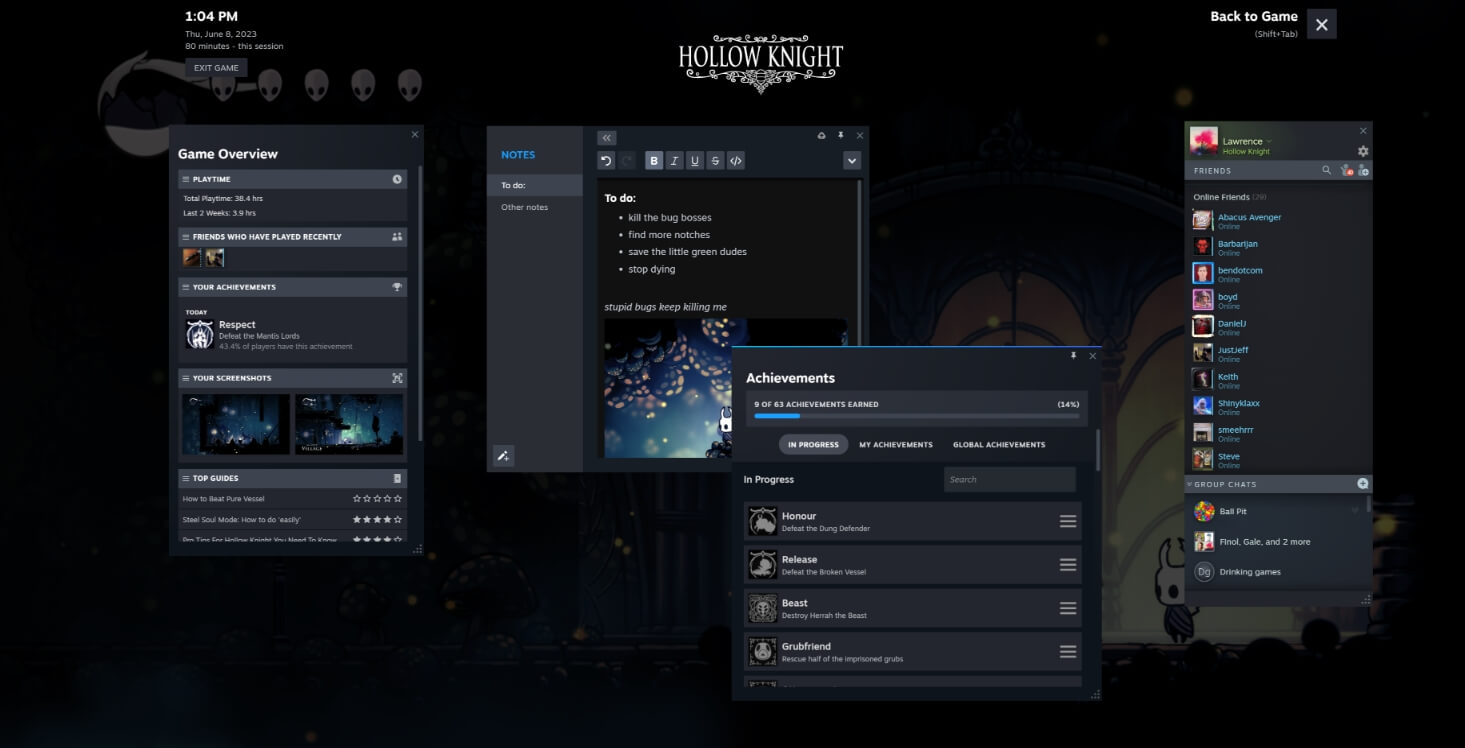This screenshot has height=748, width=1465.
Task: Open the Global Achievements tab
Action: [999, 444]
